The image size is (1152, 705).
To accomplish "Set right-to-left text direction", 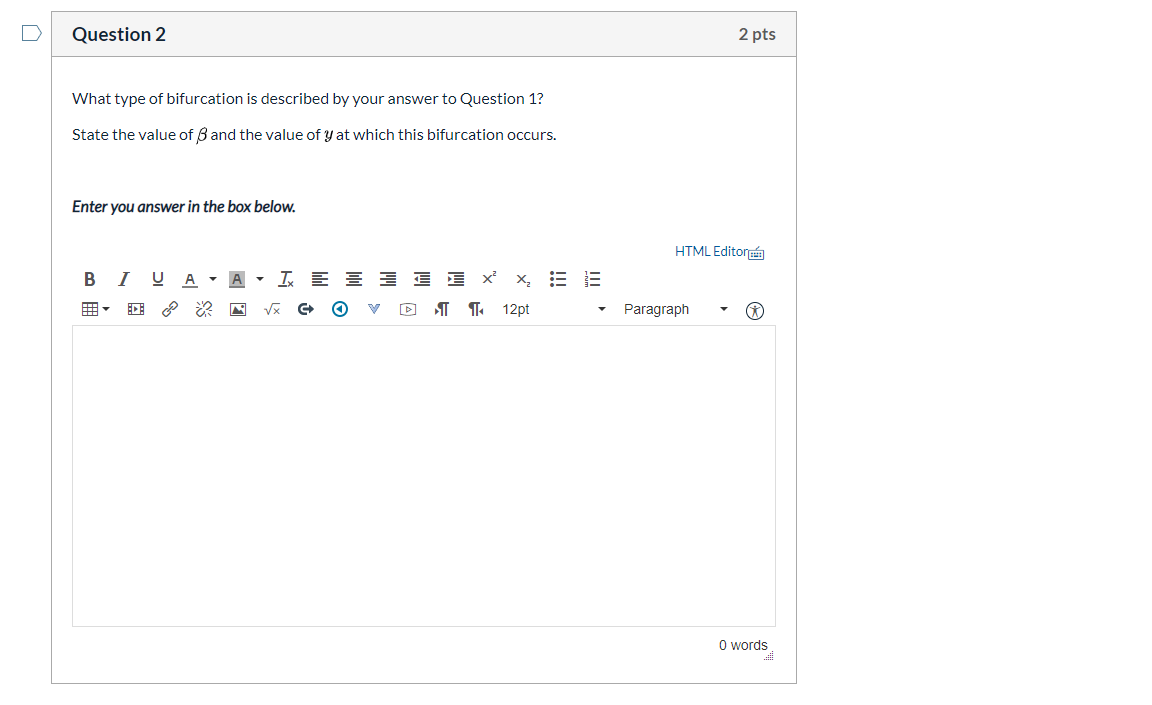I will 476,309.
